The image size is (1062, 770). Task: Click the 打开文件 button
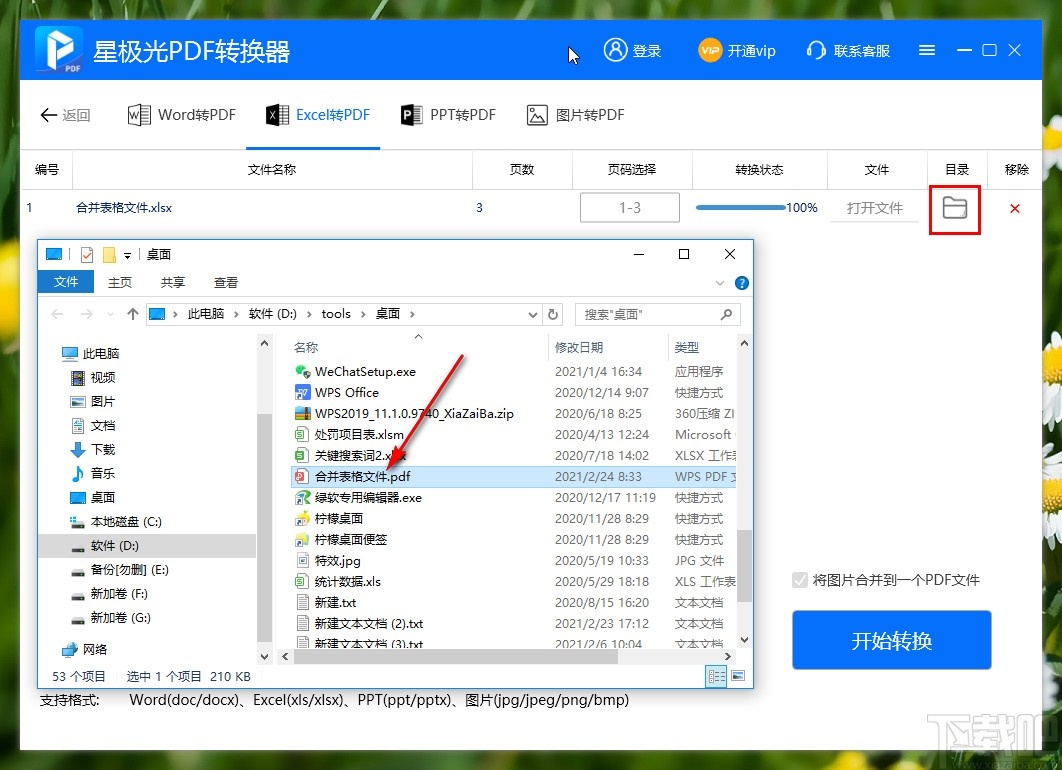click(x=875, y=208)
